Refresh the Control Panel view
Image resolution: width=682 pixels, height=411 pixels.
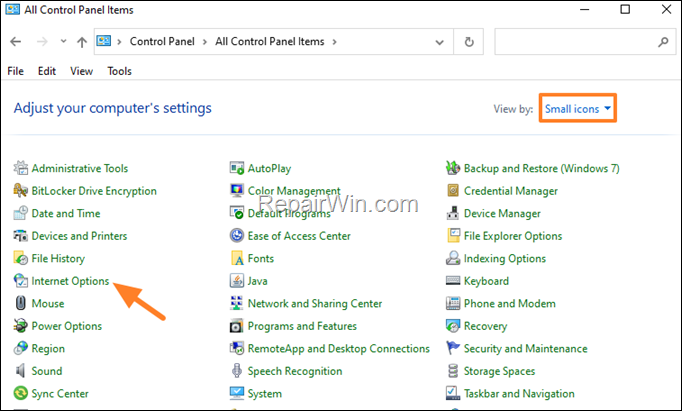pos(469,42)
